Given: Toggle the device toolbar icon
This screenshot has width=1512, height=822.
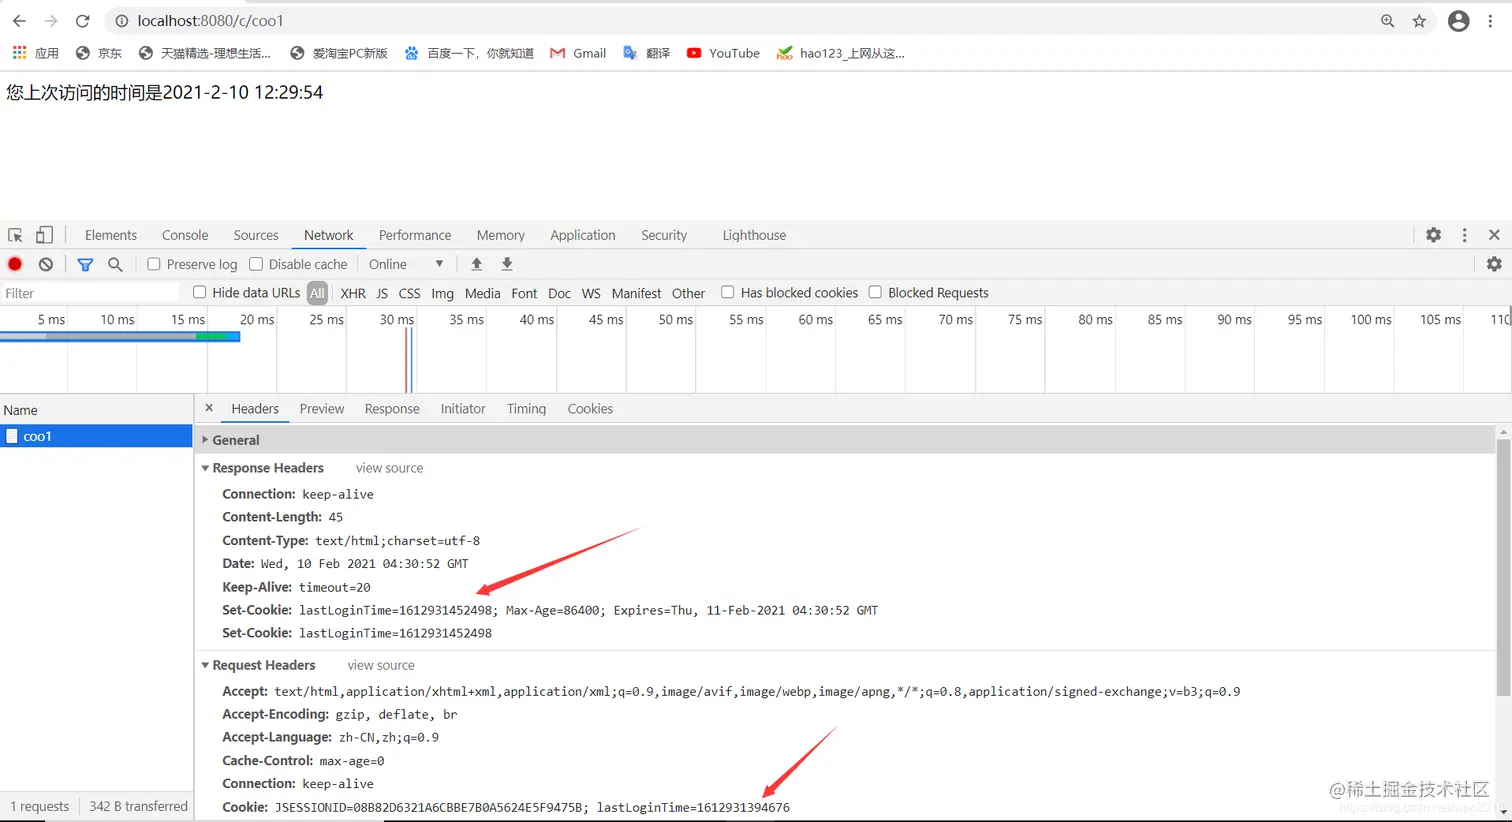Looking at the screenshot, I should 44,235.
